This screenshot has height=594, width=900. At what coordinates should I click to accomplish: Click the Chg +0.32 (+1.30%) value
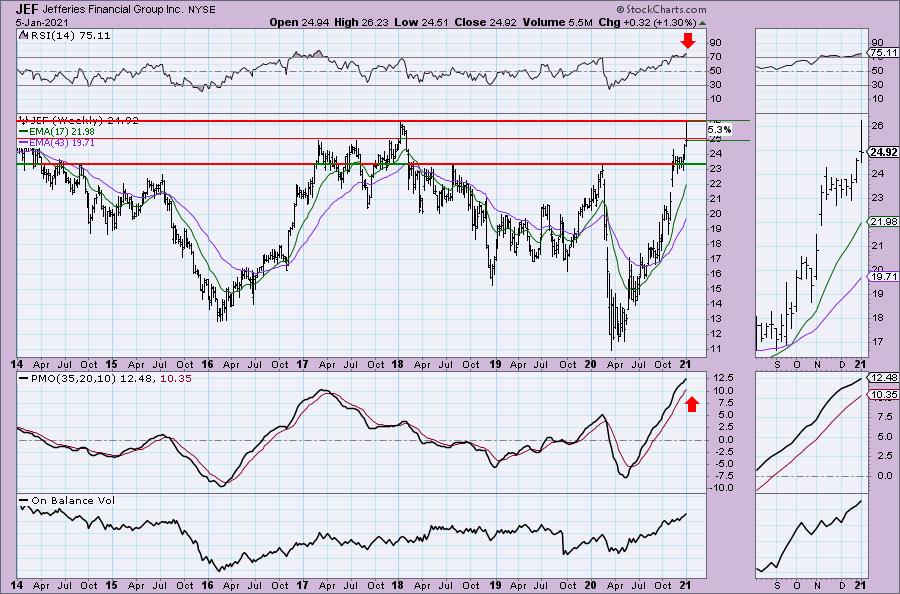tap(647, 22)
